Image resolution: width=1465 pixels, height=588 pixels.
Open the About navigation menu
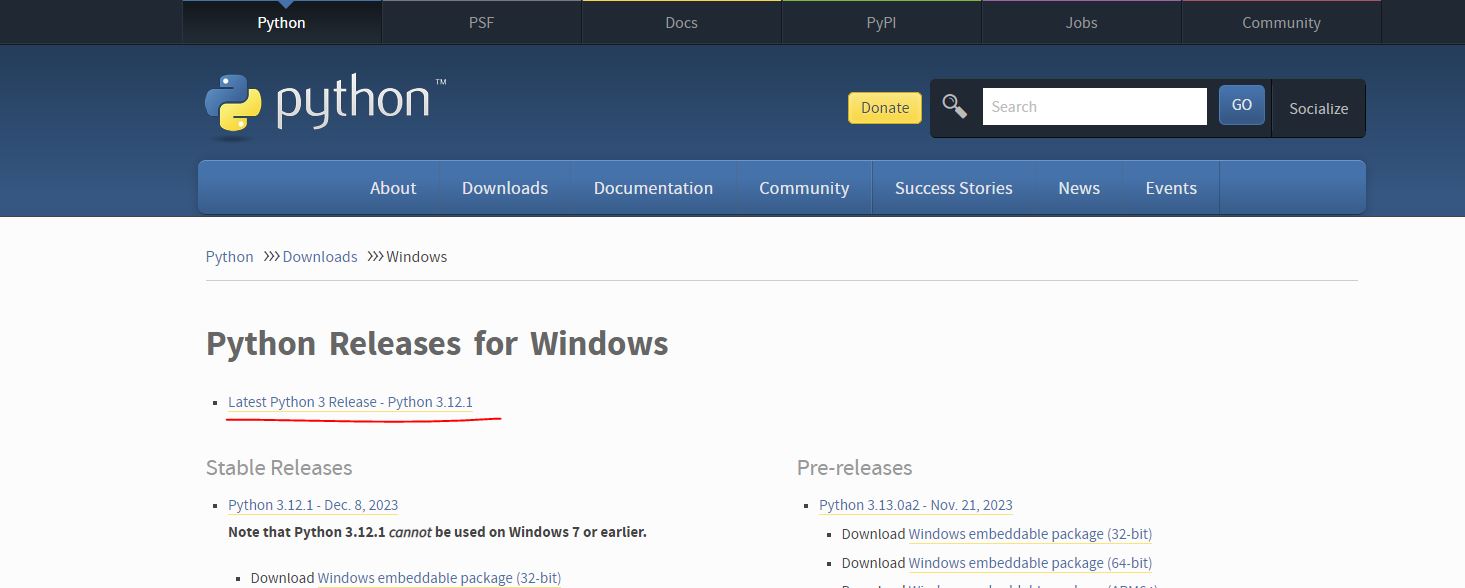(393, 188)
